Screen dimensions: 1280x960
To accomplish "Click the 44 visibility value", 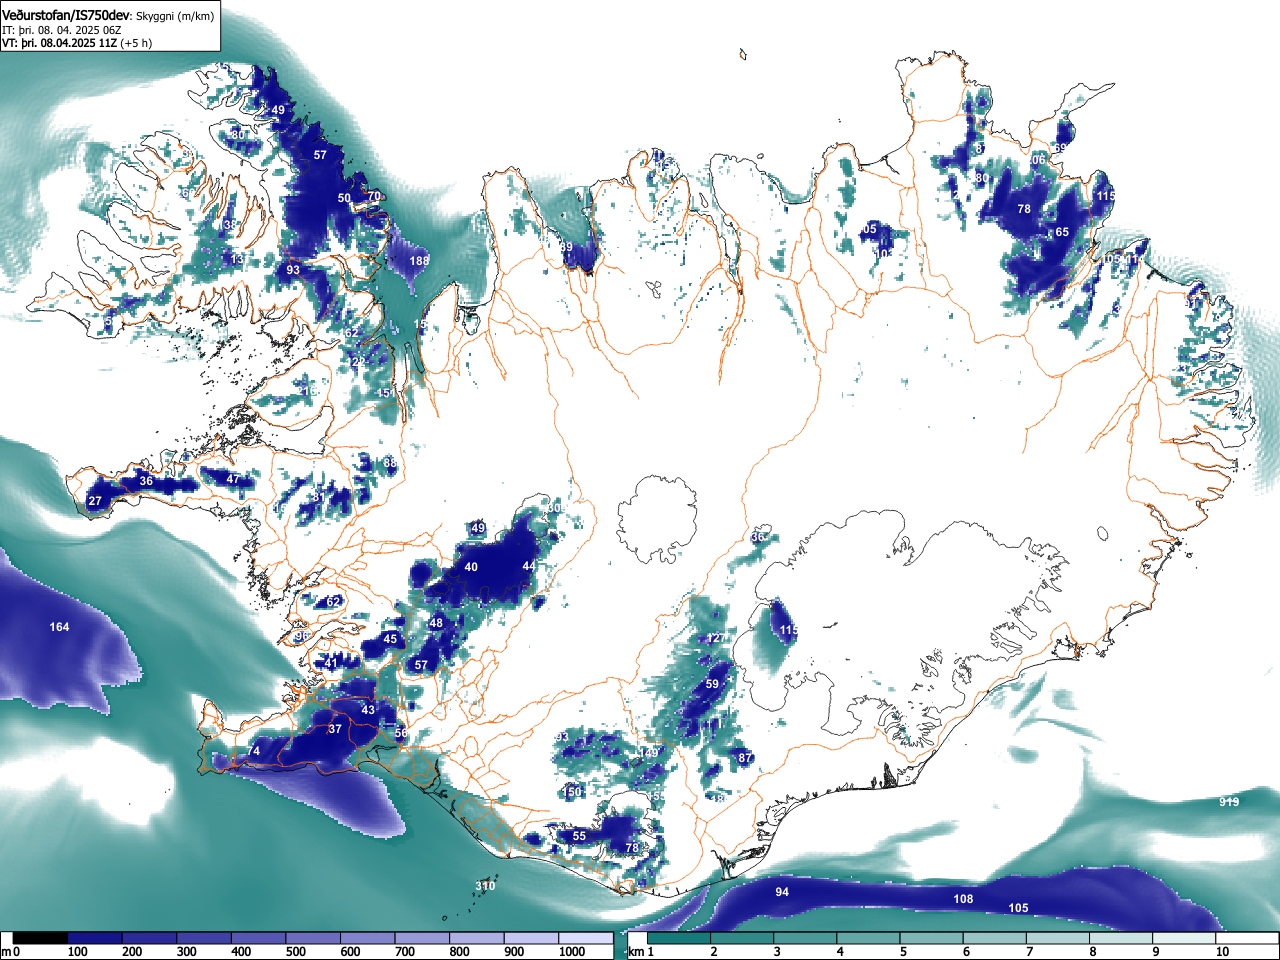I will [528, 566].
